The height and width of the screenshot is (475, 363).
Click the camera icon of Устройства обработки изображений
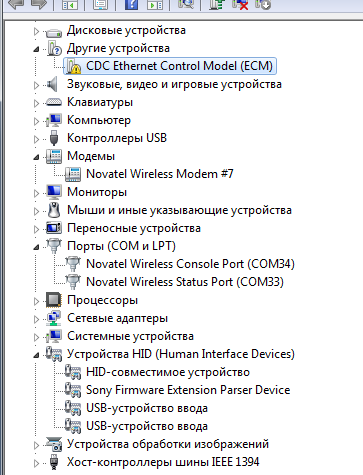pyautogui.click(x=54, y=444)
